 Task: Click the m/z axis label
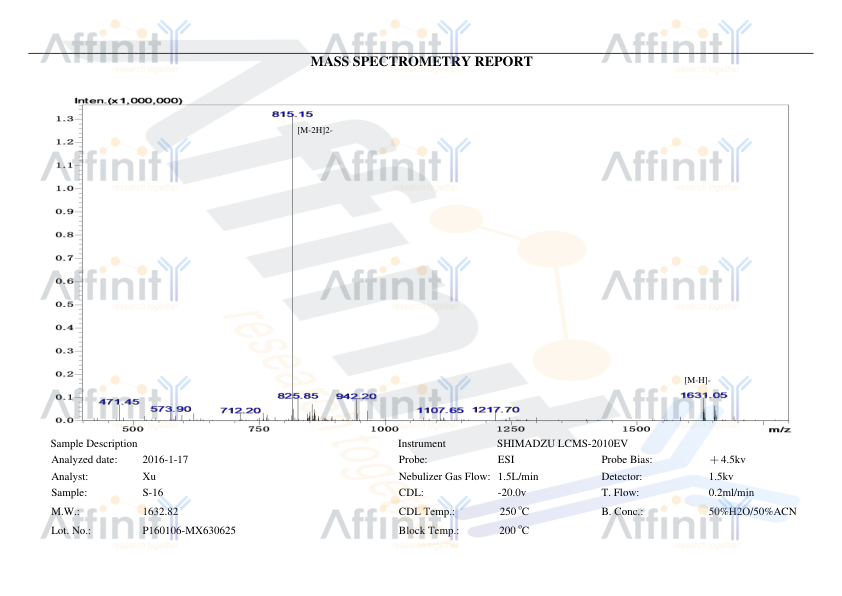tap(779, 430)
